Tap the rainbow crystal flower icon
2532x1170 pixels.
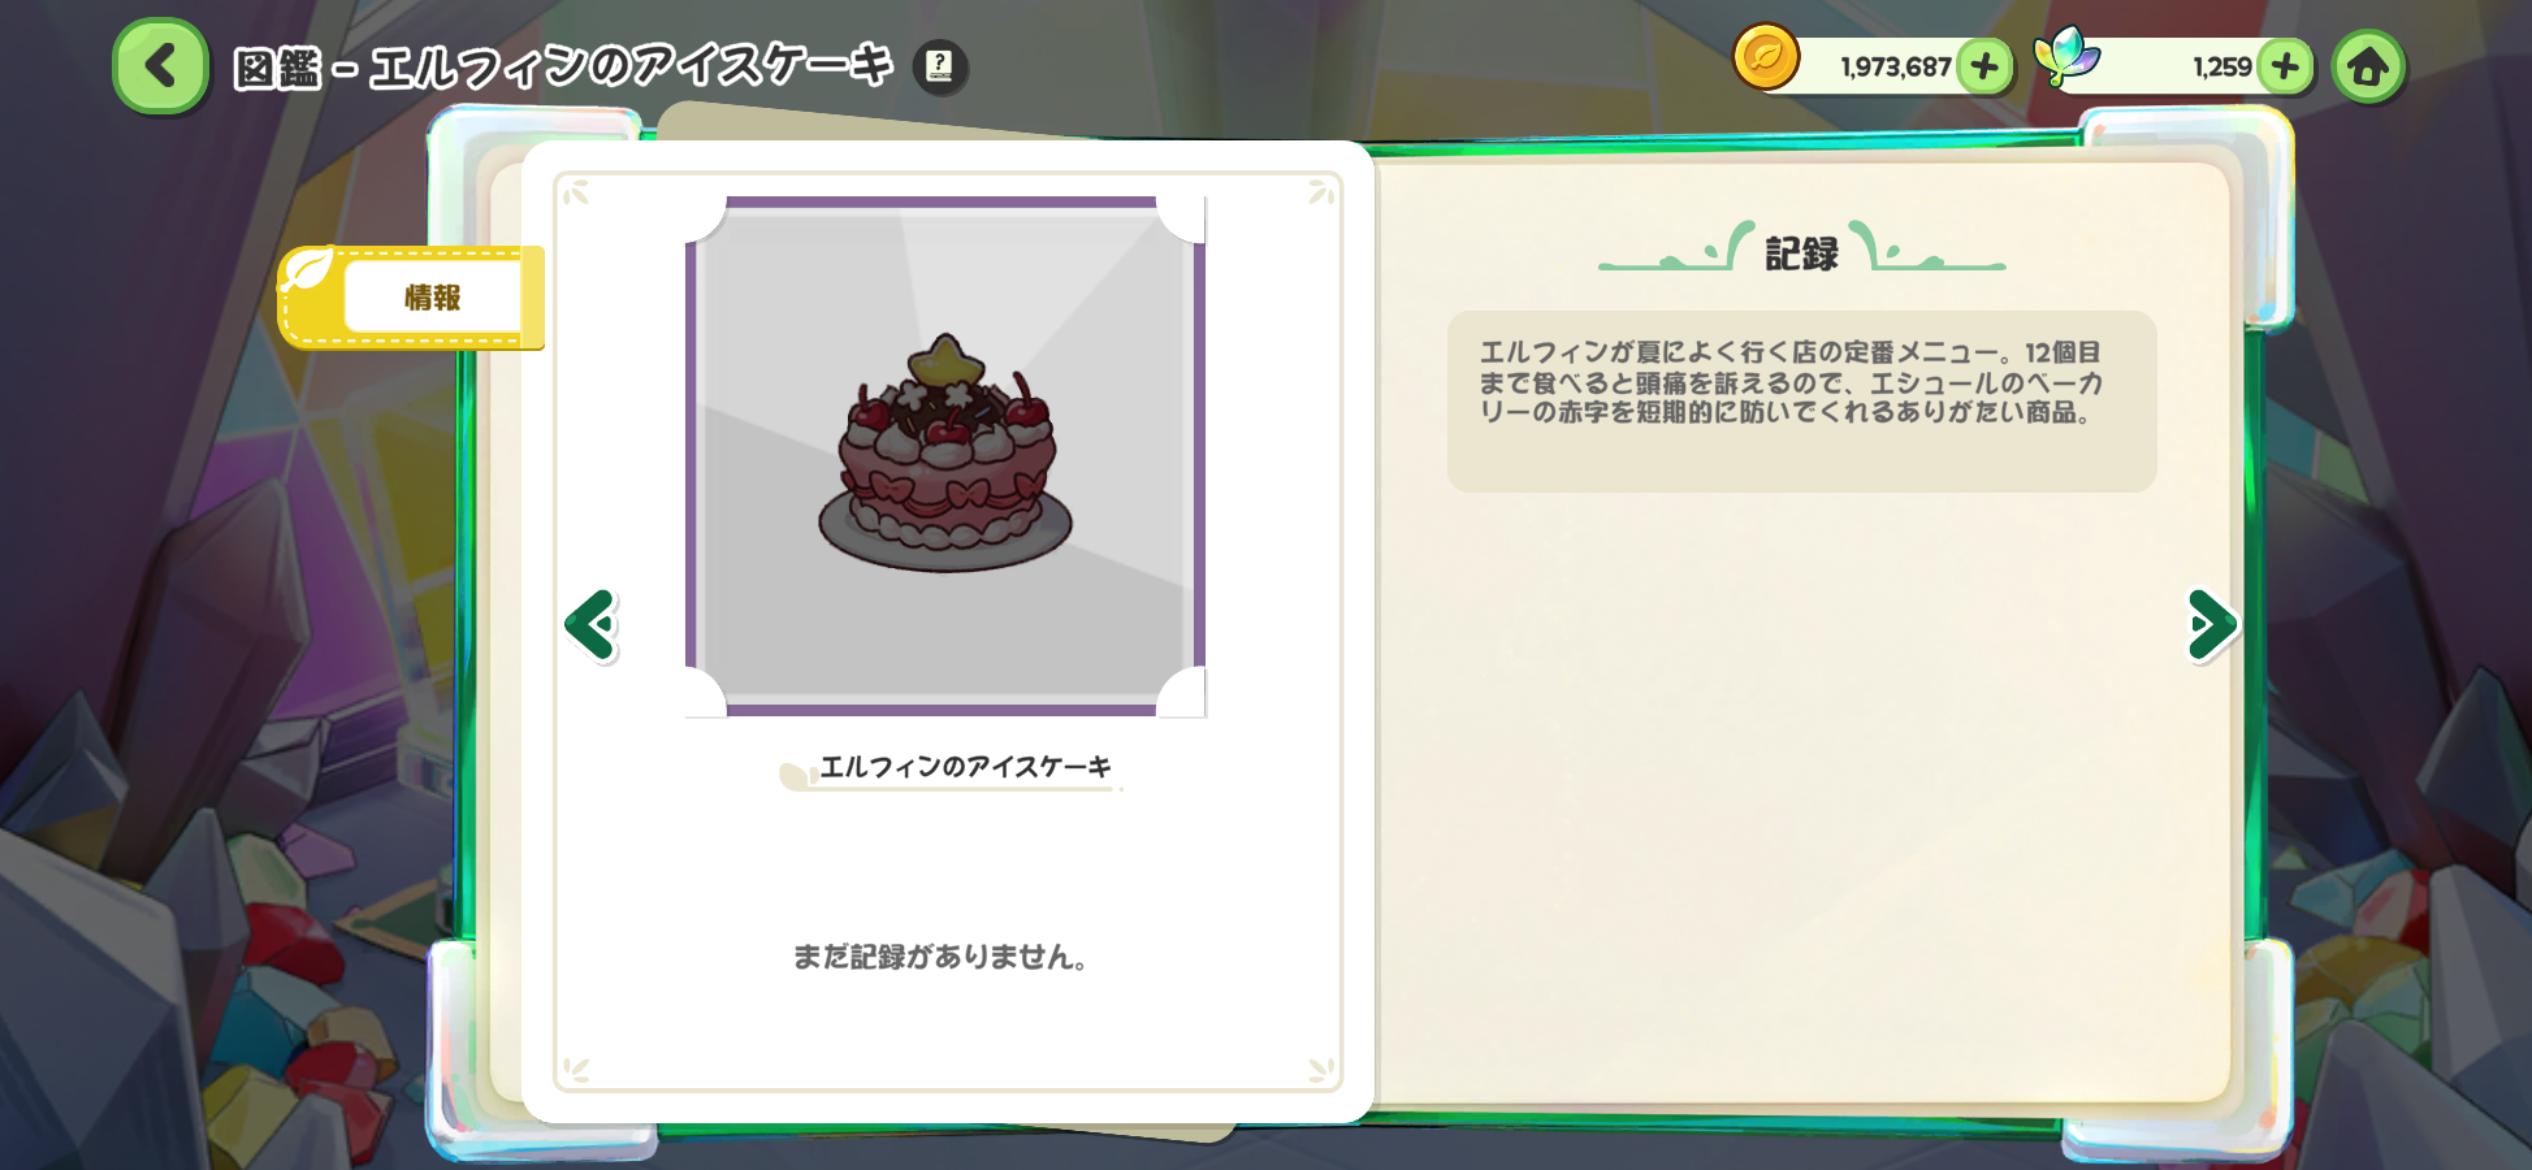(x=2068, y=58)
